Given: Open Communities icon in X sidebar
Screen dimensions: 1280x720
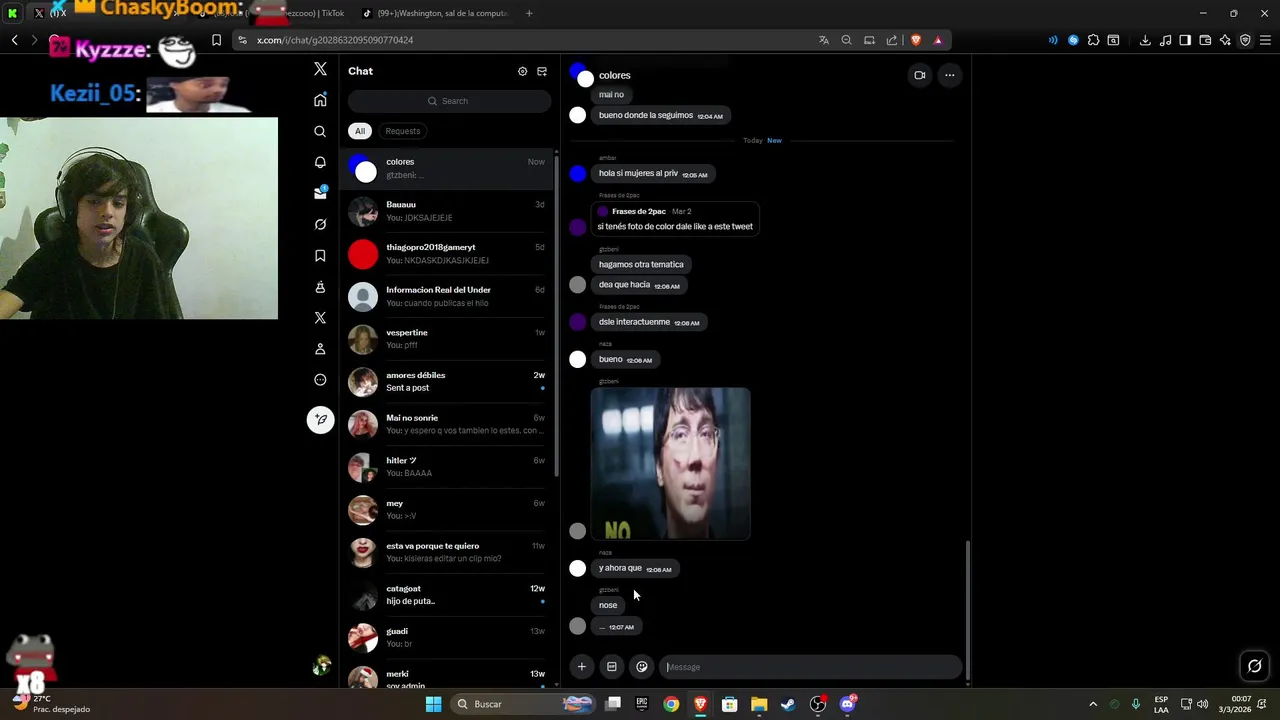Looking at the screenshot, I should click(x=320, y=287).
